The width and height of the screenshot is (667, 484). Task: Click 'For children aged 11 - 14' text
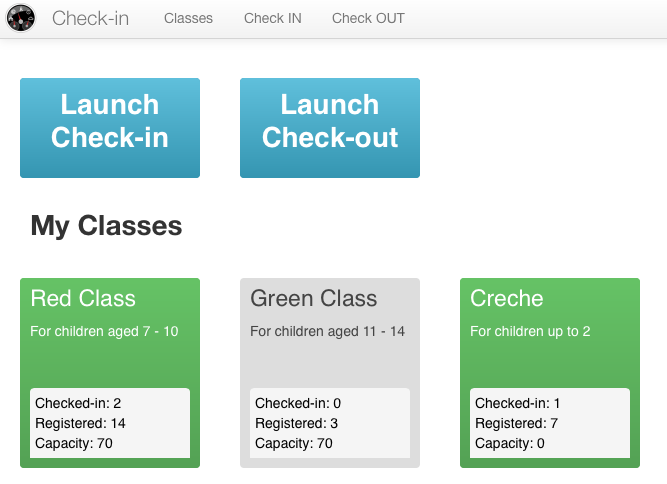328,331
